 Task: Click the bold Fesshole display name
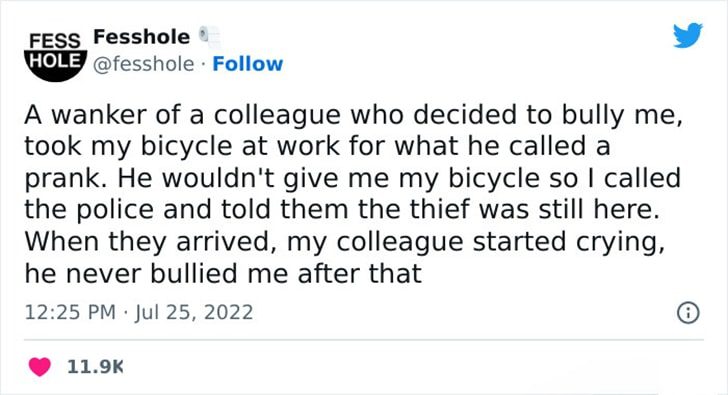[x=142, y=37]
